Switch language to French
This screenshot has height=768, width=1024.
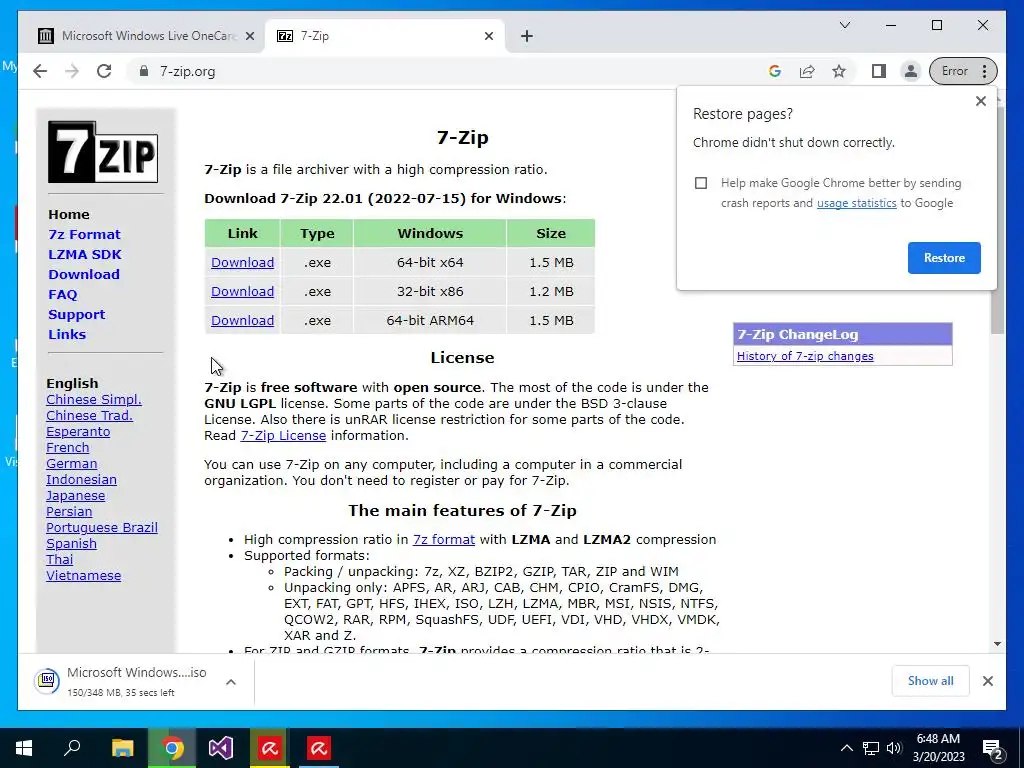click(x=67, y=447)
